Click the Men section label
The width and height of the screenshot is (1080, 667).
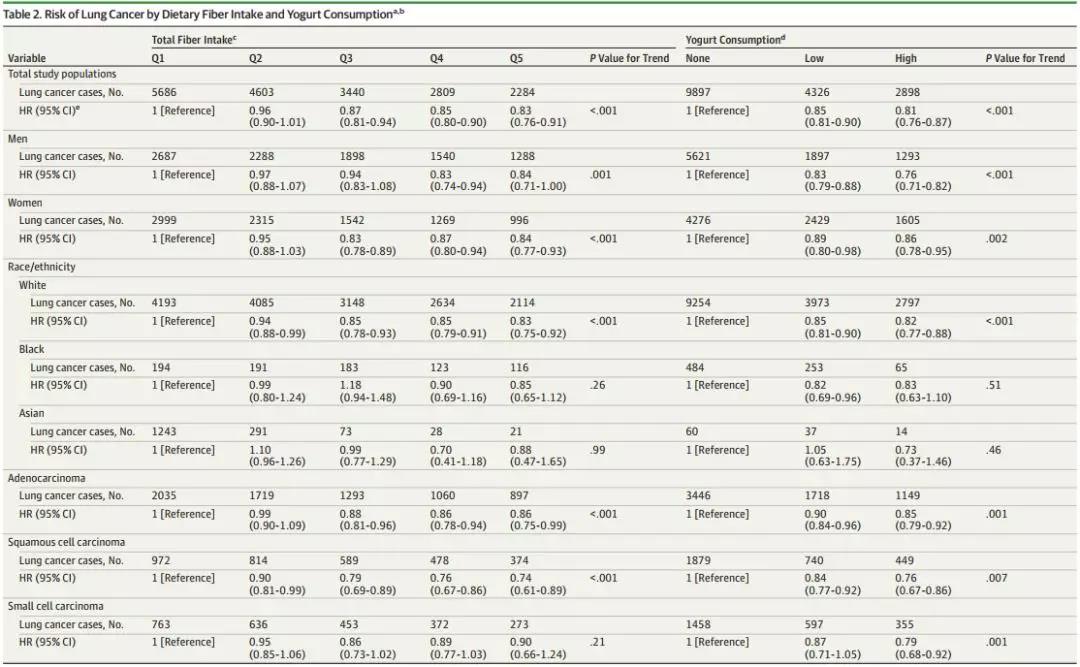coord(18,139)
